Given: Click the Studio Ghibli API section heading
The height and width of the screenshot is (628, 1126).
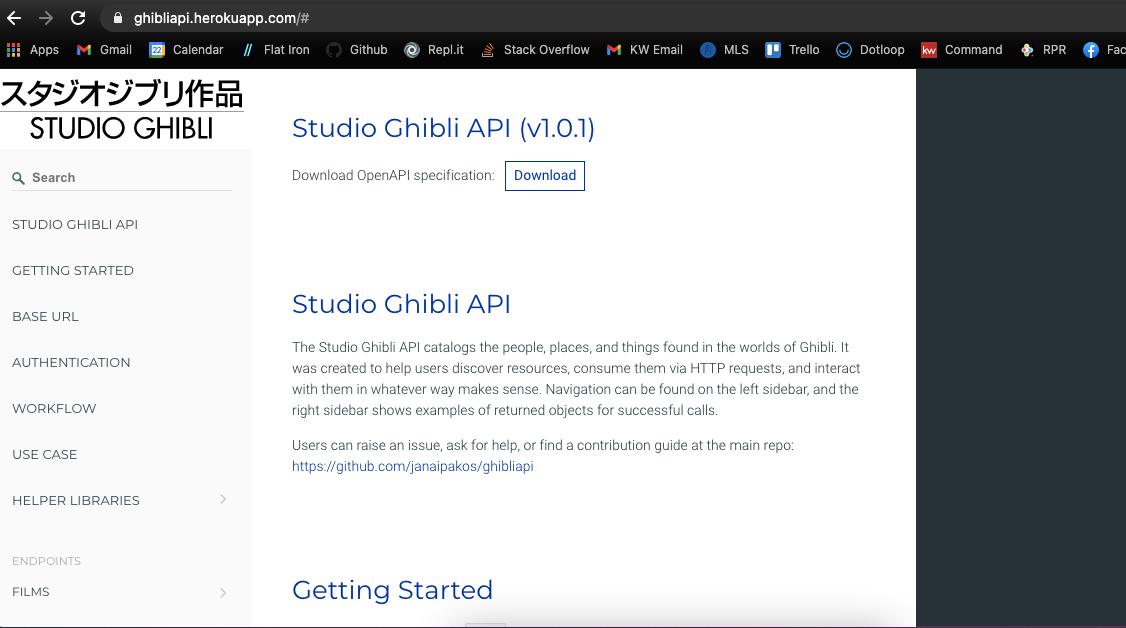Looking at the screenshot, I should pyautogui.click(x=401, y=304).
